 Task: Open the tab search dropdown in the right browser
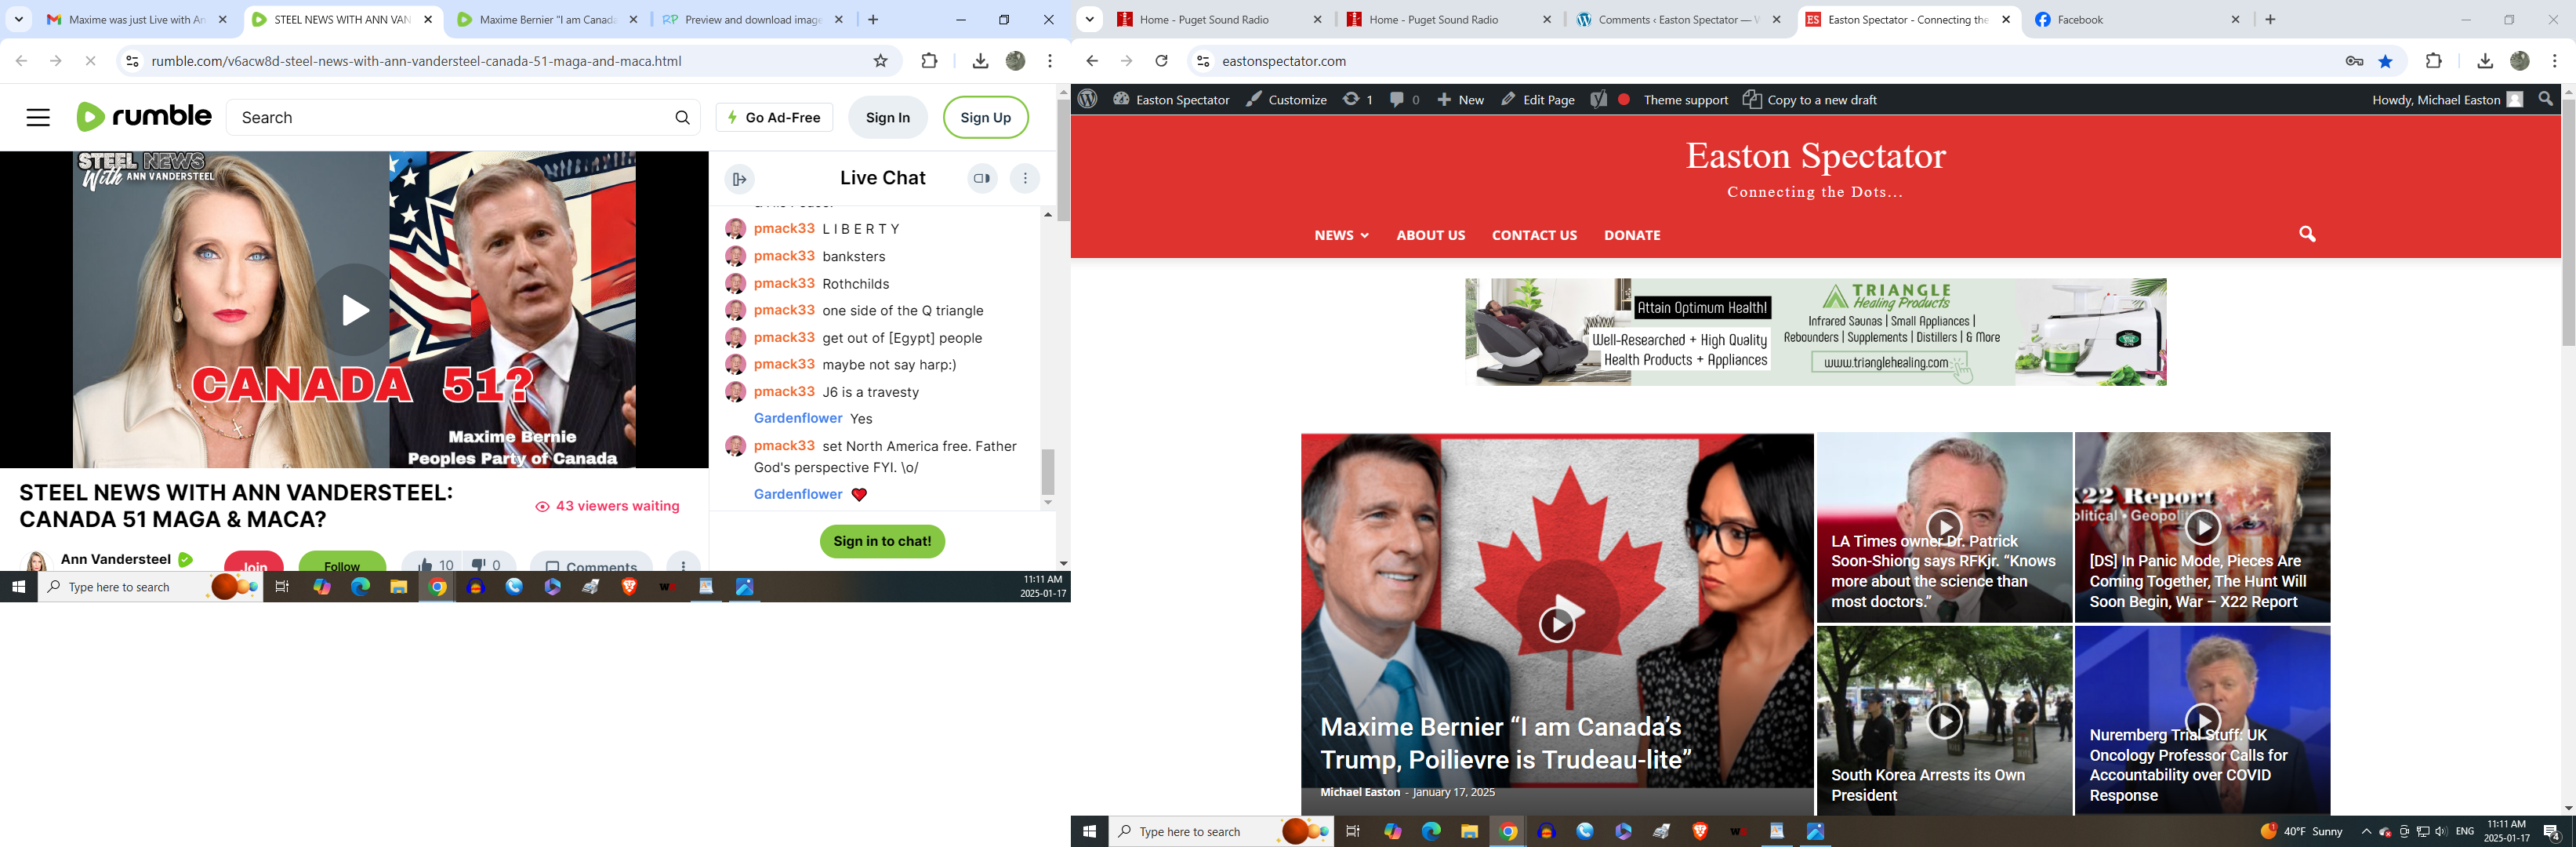click(x=1090, y=19)
